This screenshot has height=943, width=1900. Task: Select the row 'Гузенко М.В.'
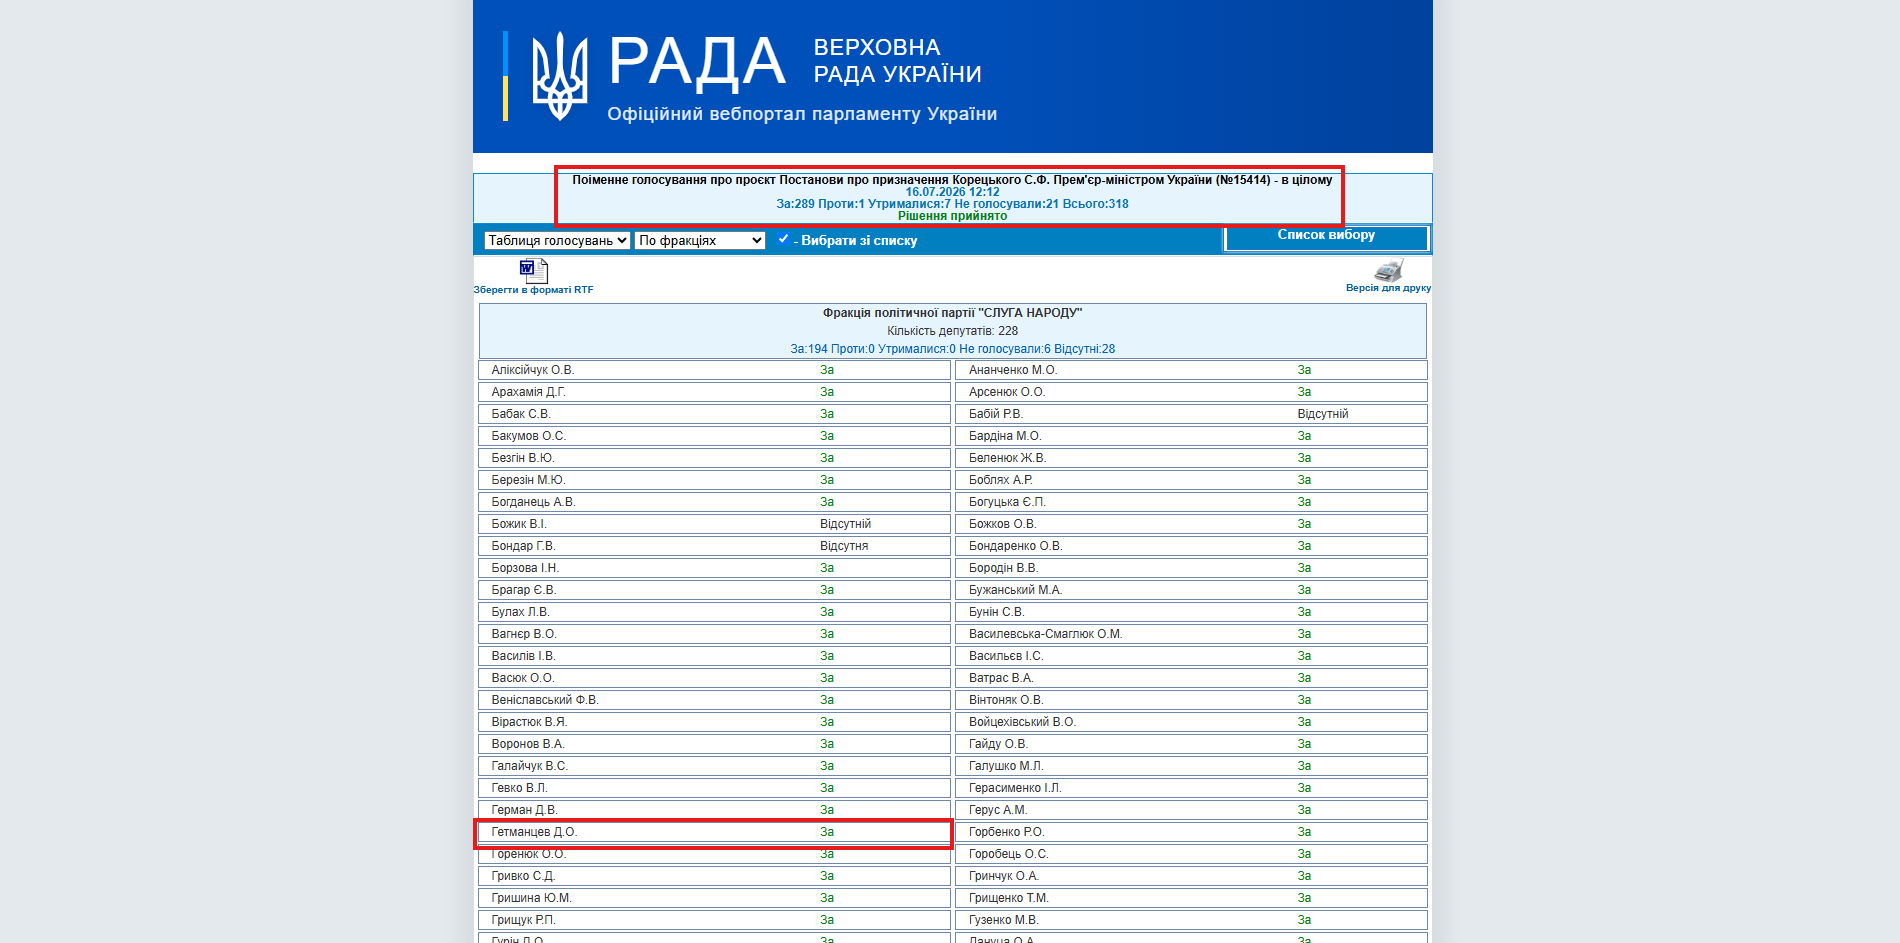tap(1191, 920)
